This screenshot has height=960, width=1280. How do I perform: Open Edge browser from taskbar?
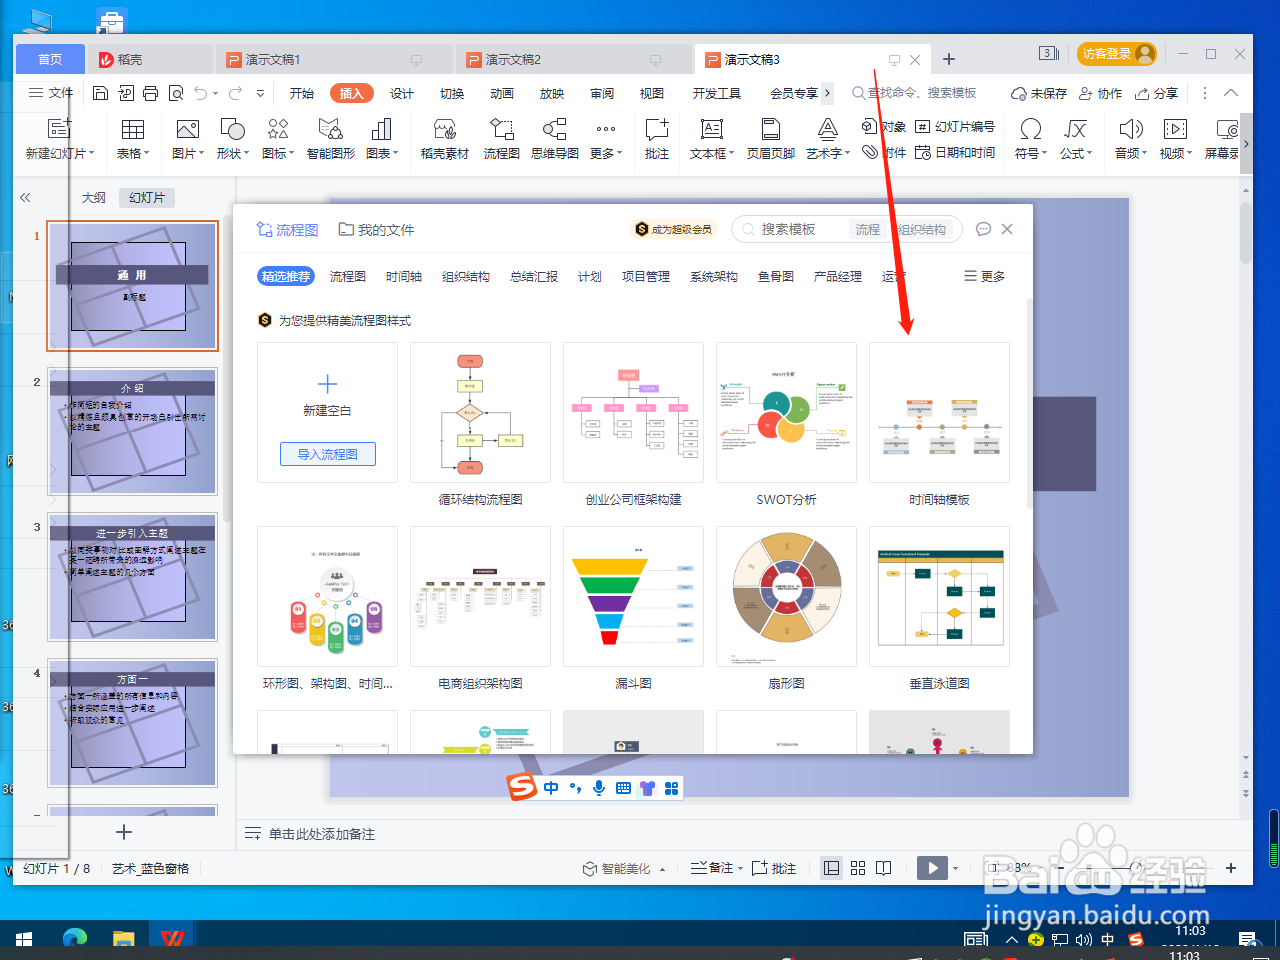click(74, 939)
